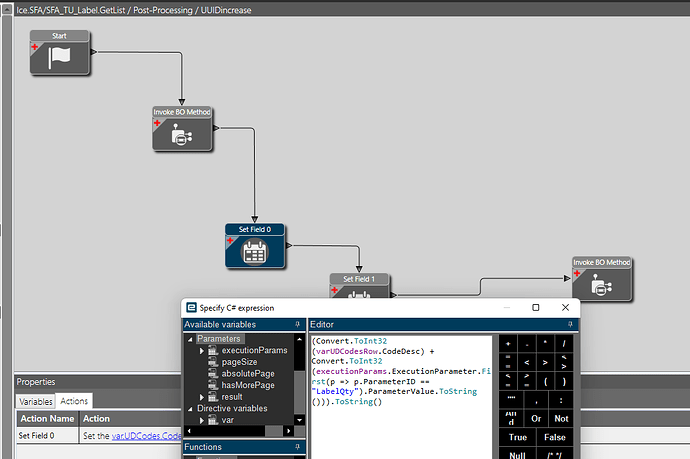Click the Action Name column header
690x459 pixels.
[x=48, y=419]
